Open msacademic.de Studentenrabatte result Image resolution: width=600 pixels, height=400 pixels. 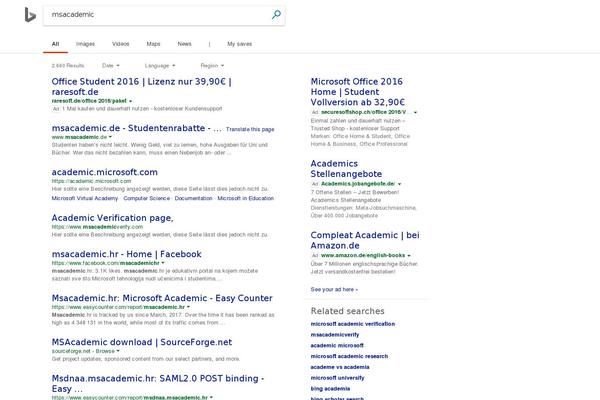tap(137, 128)
